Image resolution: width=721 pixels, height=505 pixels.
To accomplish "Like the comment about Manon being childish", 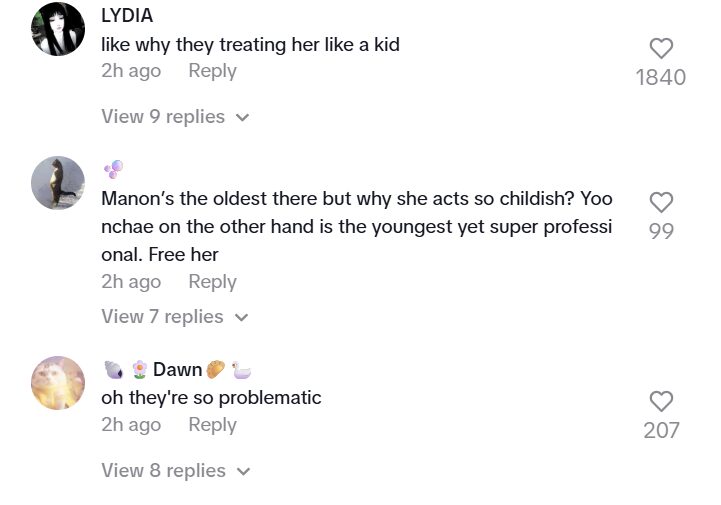I will (661, 202).
